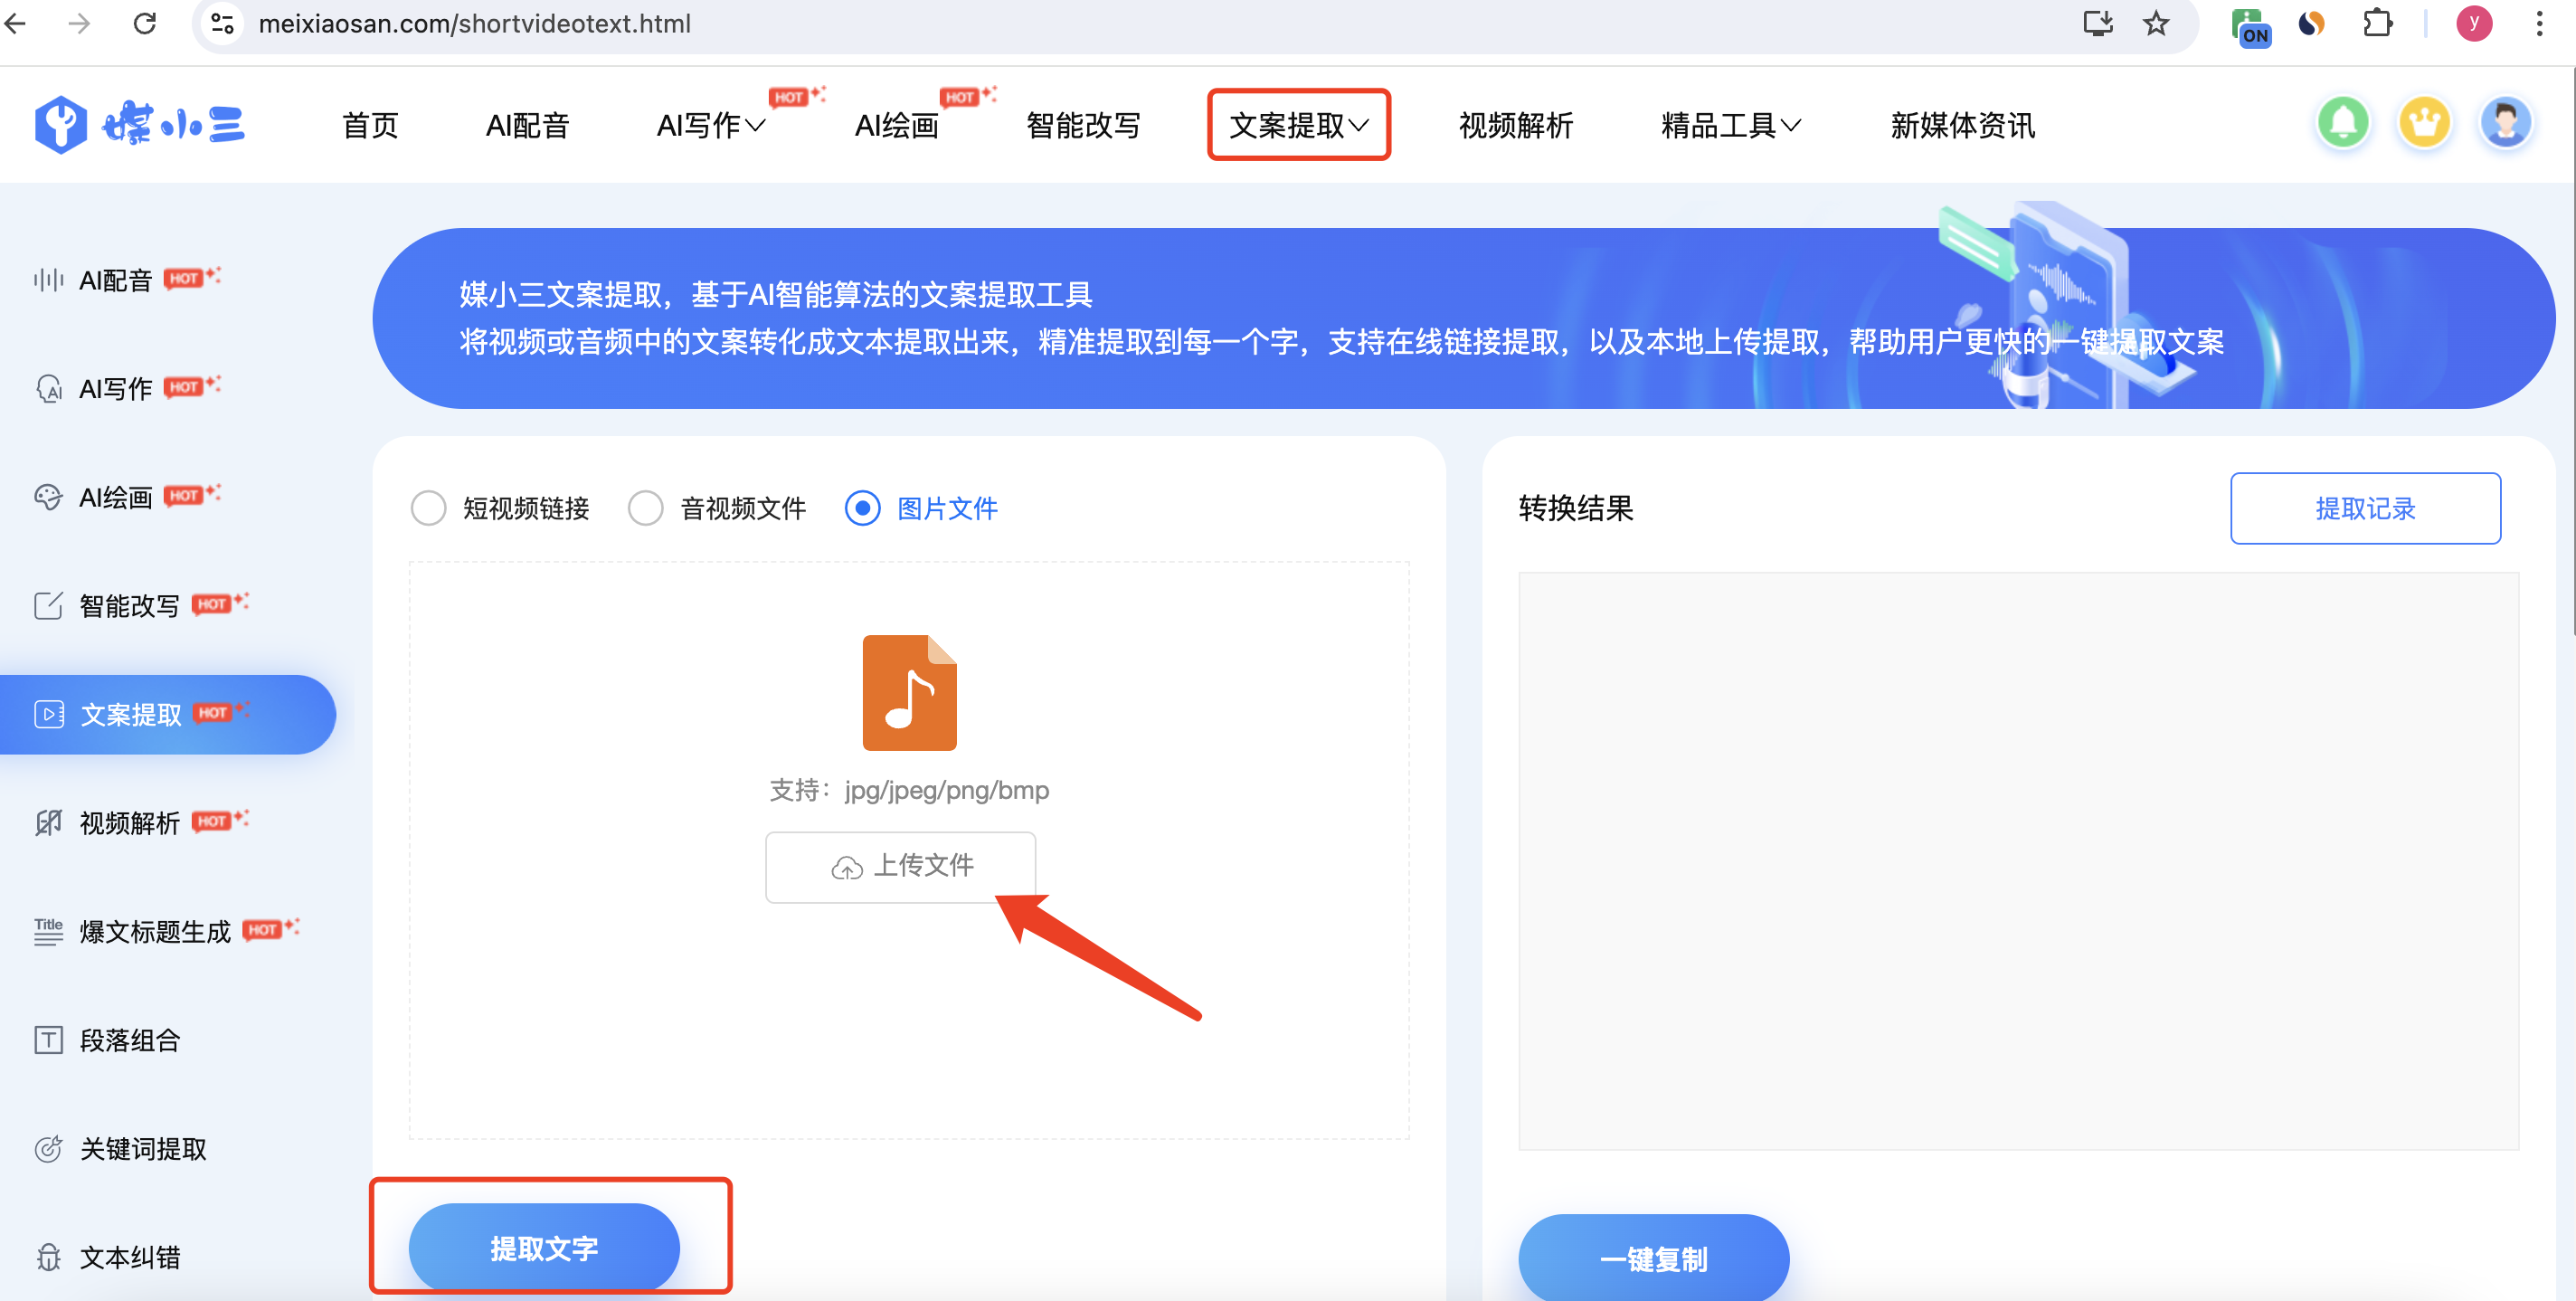This screenshot has width=2576, height=1301.
Task: Click the 一键复制 button
Action: coord(1653,1257)
